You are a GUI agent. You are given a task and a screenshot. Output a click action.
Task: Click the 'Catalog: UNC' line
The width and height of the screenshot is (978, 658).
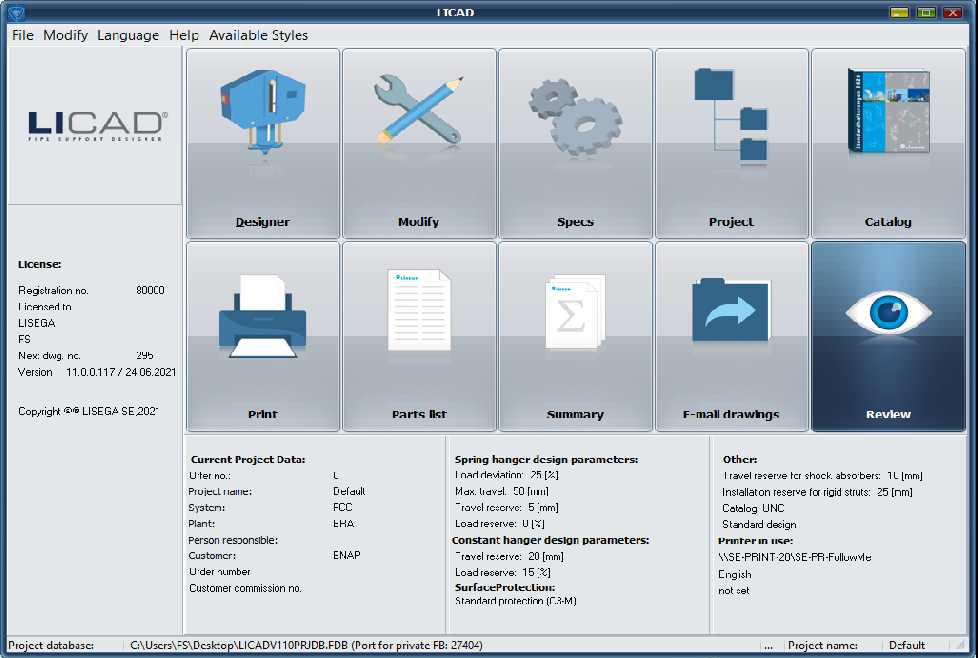click(753, 508)
